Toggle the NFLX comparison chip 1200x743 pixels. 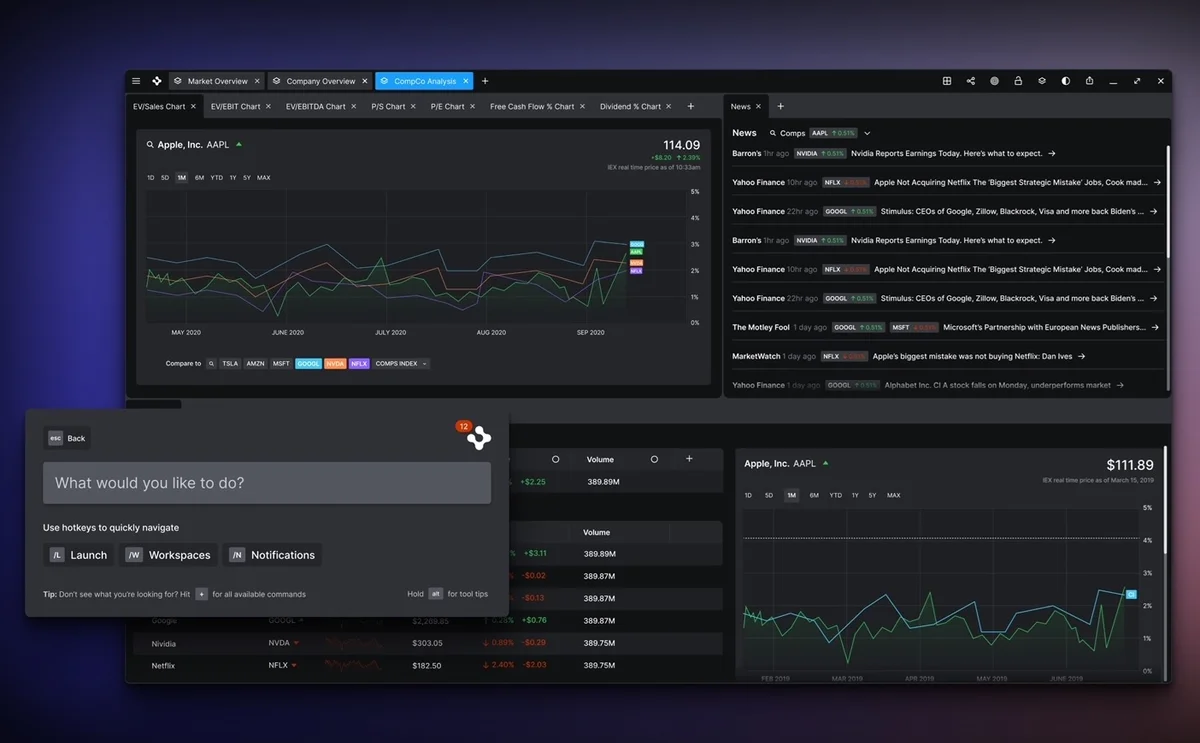(x=359, y=363)
